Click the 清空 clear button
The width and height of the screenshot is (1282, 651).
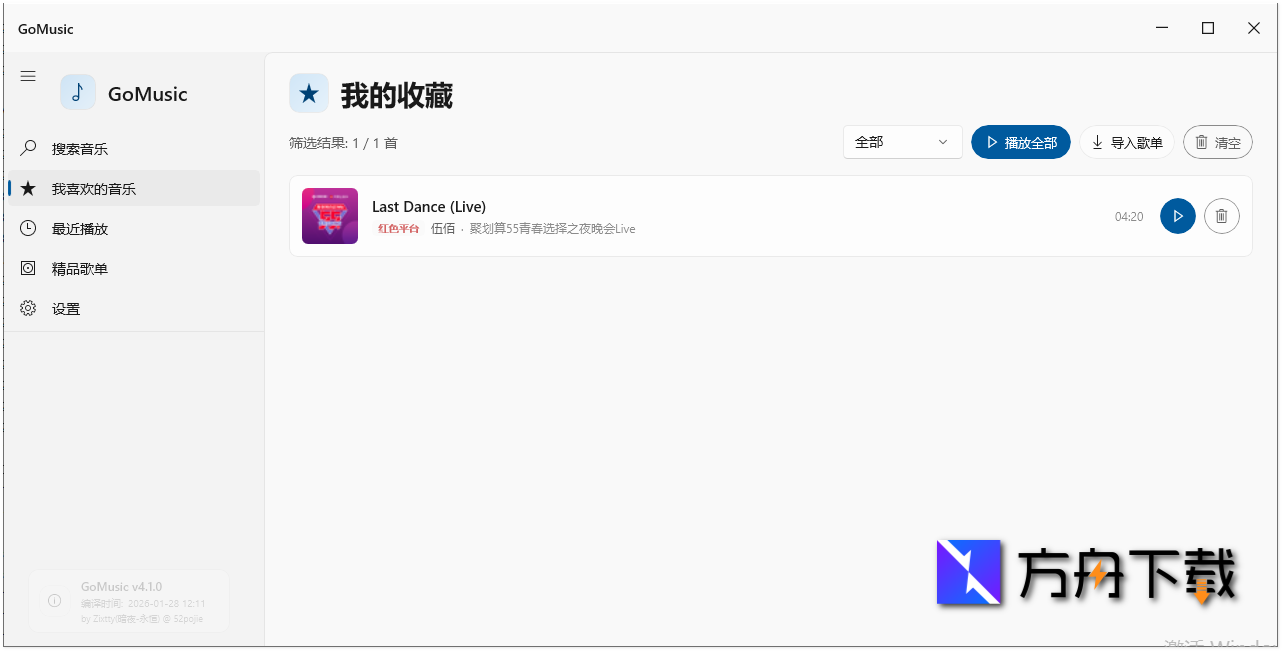click(1217, 142)
